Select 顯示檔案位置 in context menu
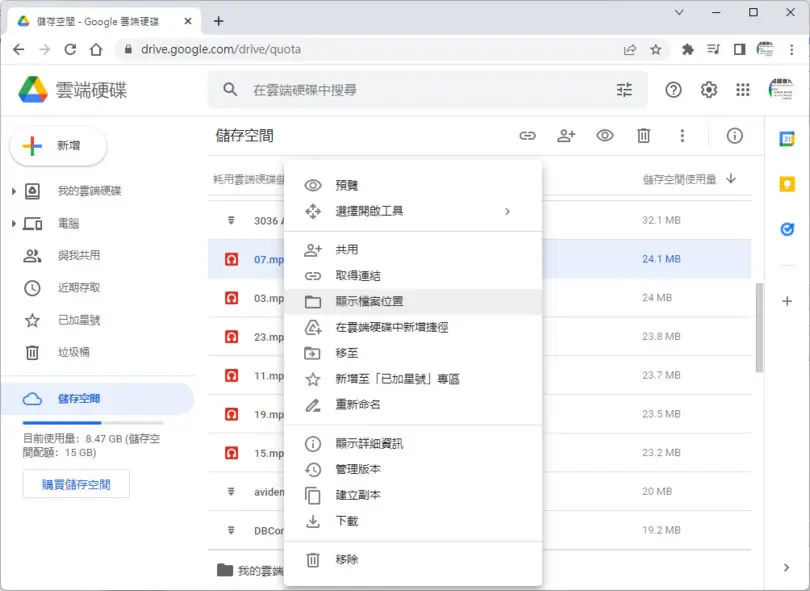 413,301
